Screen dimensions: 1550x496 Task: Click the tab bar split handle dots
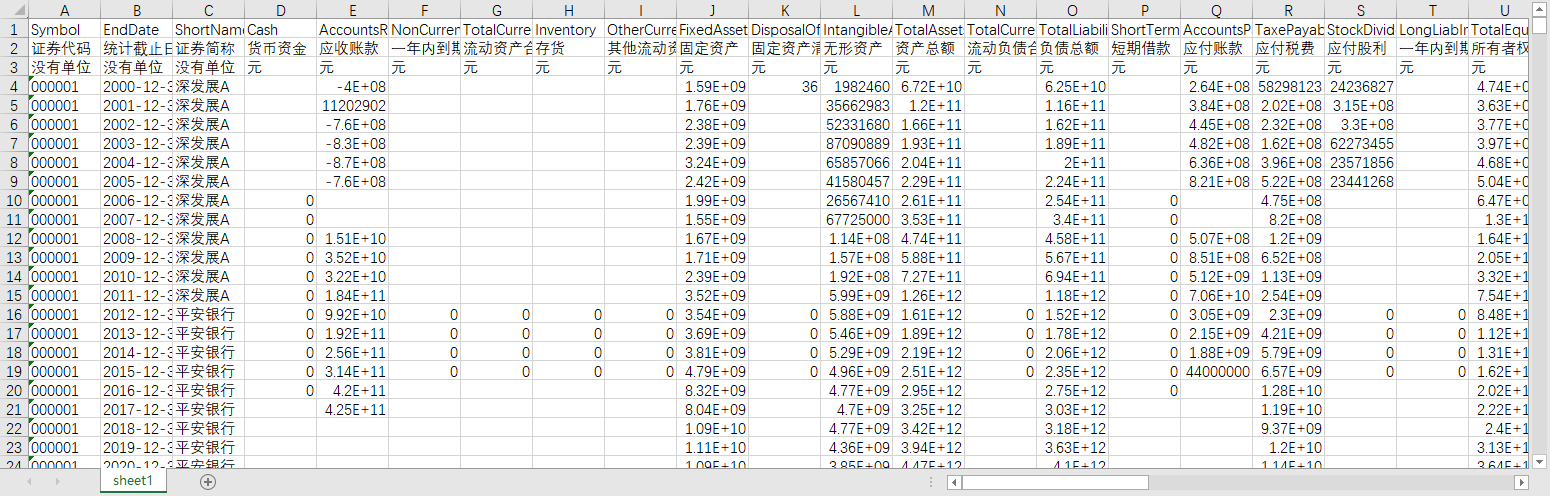pyautogui.click(x=932, y=482)
